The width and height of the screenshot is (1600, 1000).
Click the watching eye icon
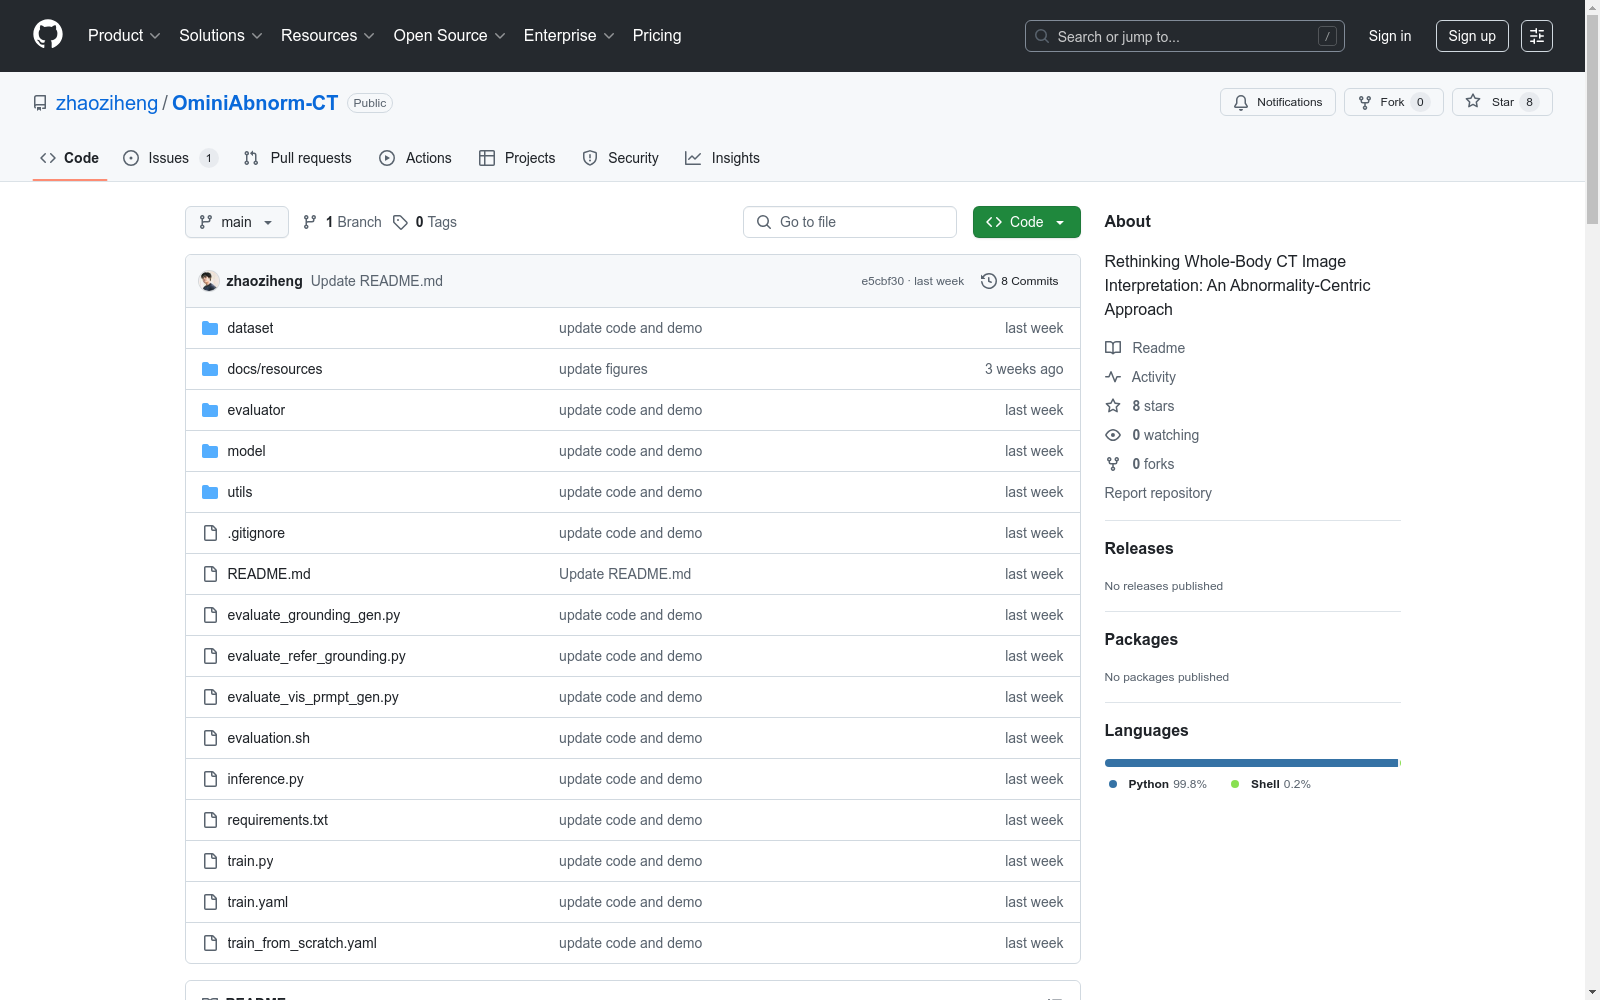[1113, 435]
